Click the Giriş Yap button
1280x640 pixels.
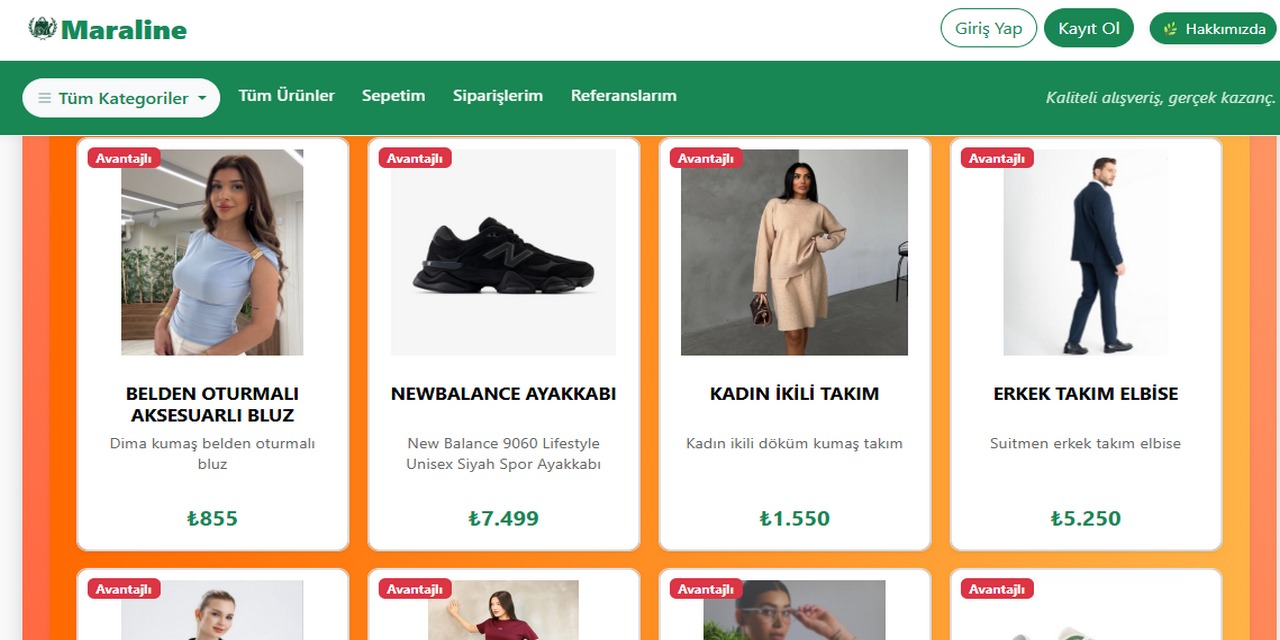pos(988,27)
